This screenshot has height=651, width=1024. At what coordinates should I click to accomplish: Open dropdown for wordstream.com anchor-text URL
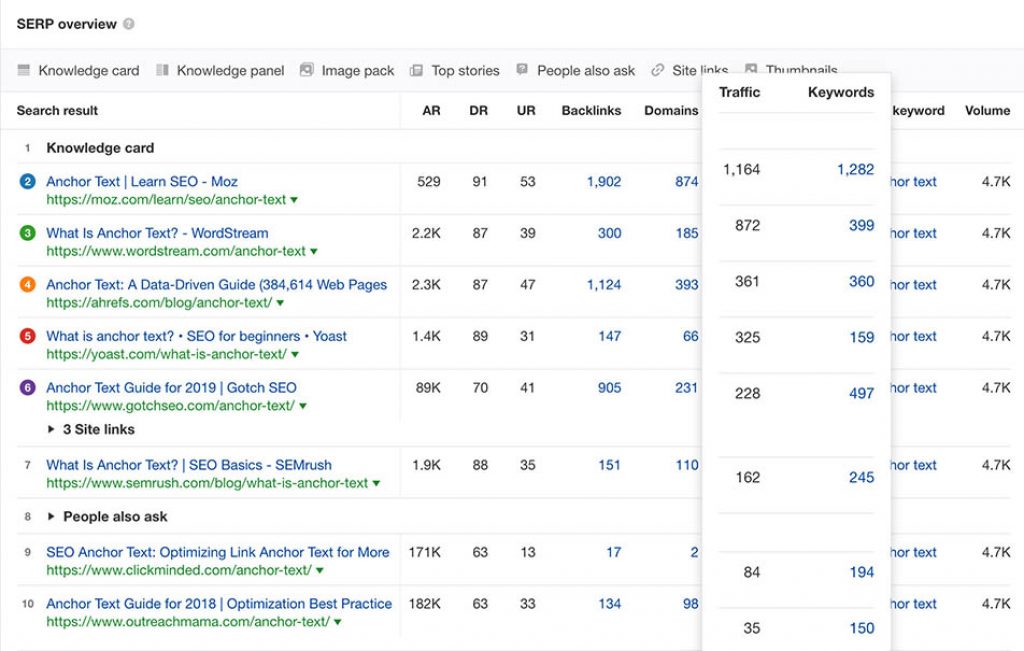(x=314, y=252)
